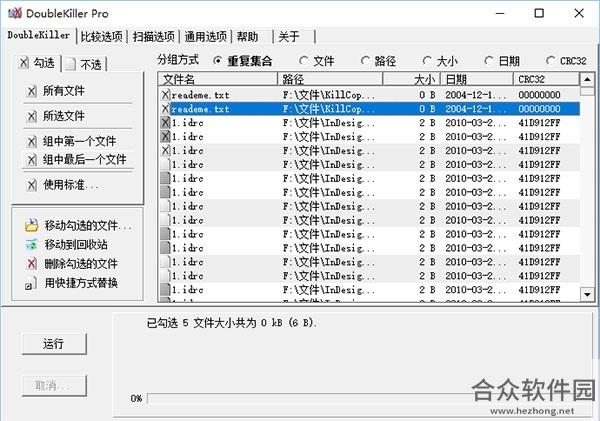600x421 pixels.
Task: Click 已勾选 5 文件 status text
Action: tap(232, 323)
